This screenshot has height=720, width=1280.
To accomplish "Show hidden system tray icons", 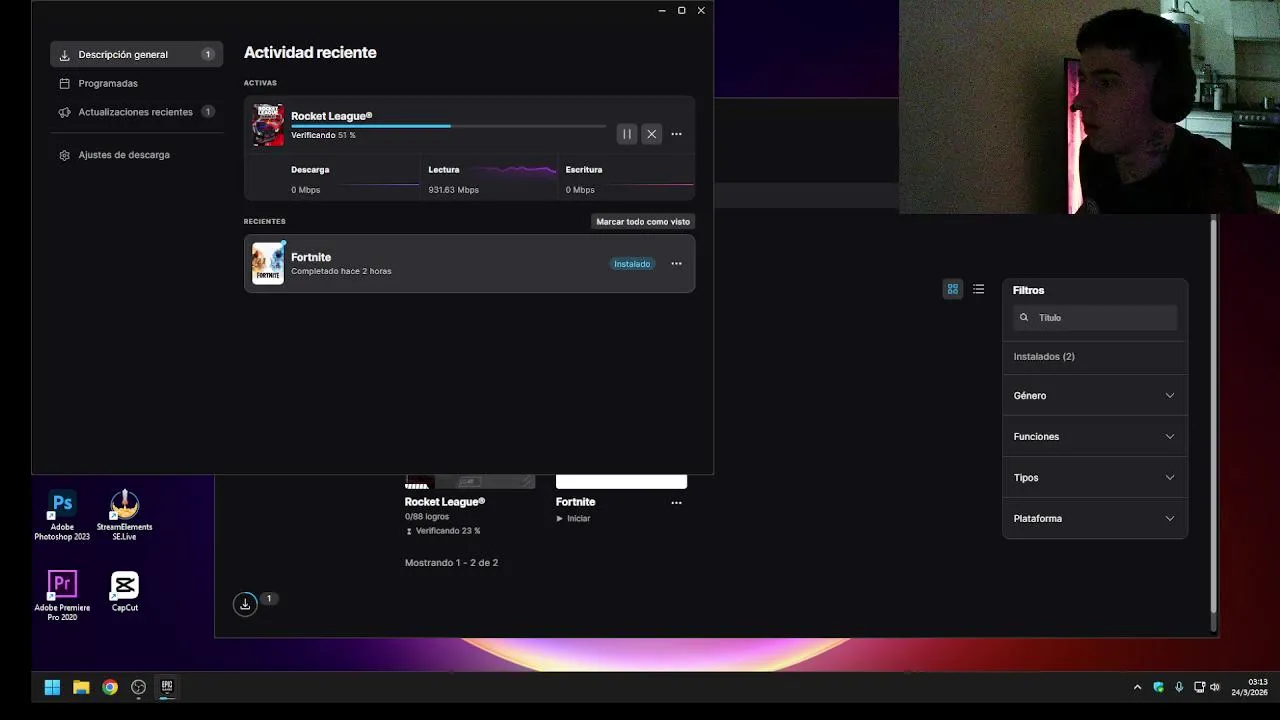I will pyautogui.click(x=1137, y=687).
